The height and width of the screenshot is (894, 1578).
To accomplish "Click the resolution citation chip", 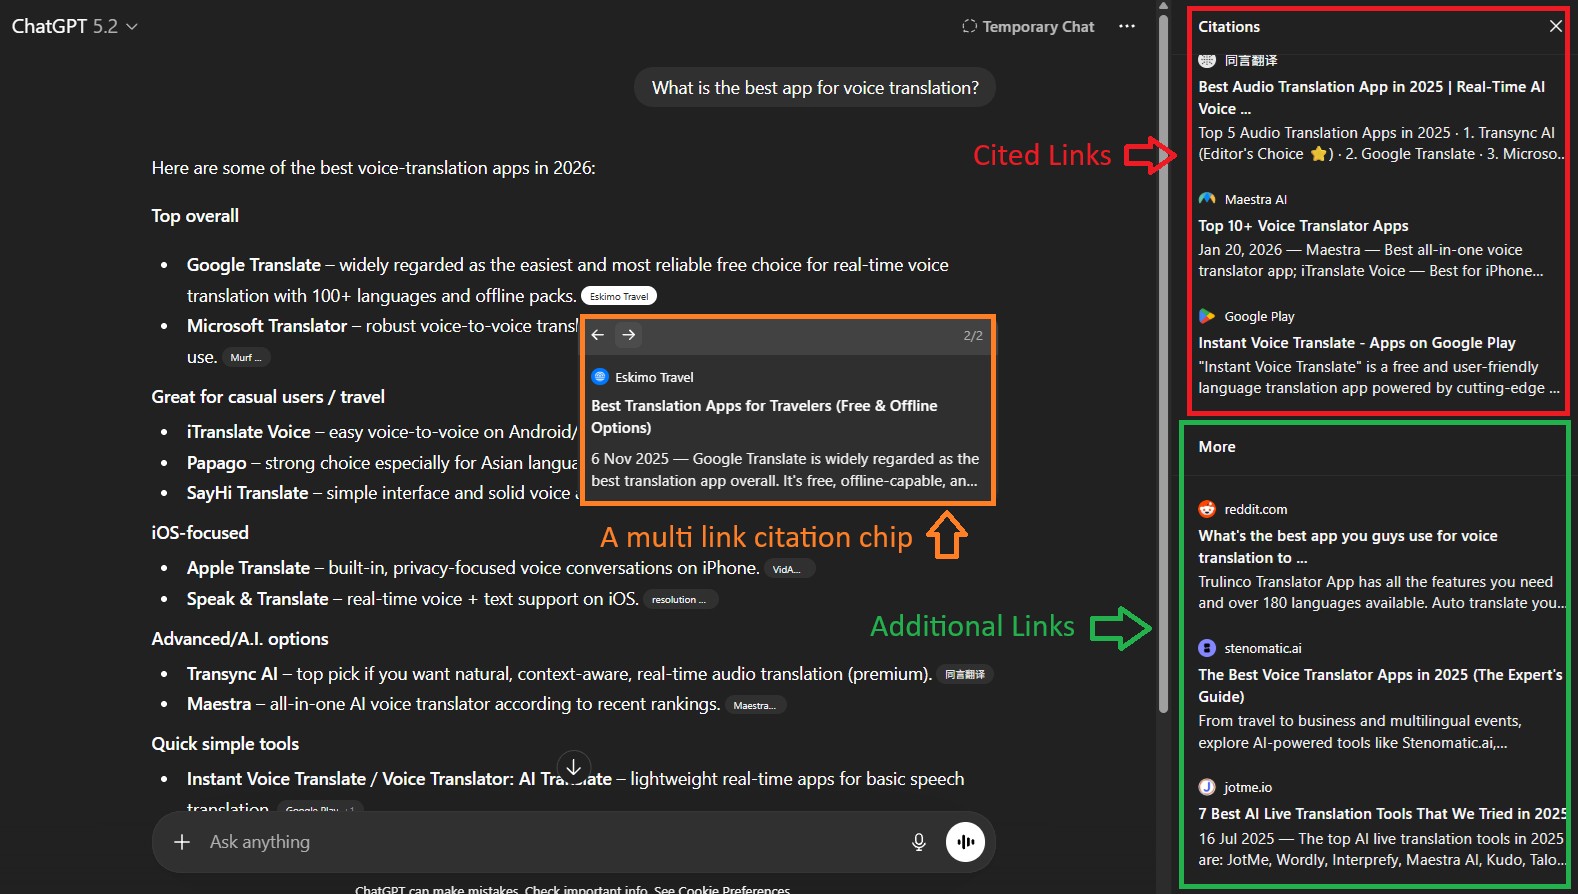I will (x=680, y=600).
